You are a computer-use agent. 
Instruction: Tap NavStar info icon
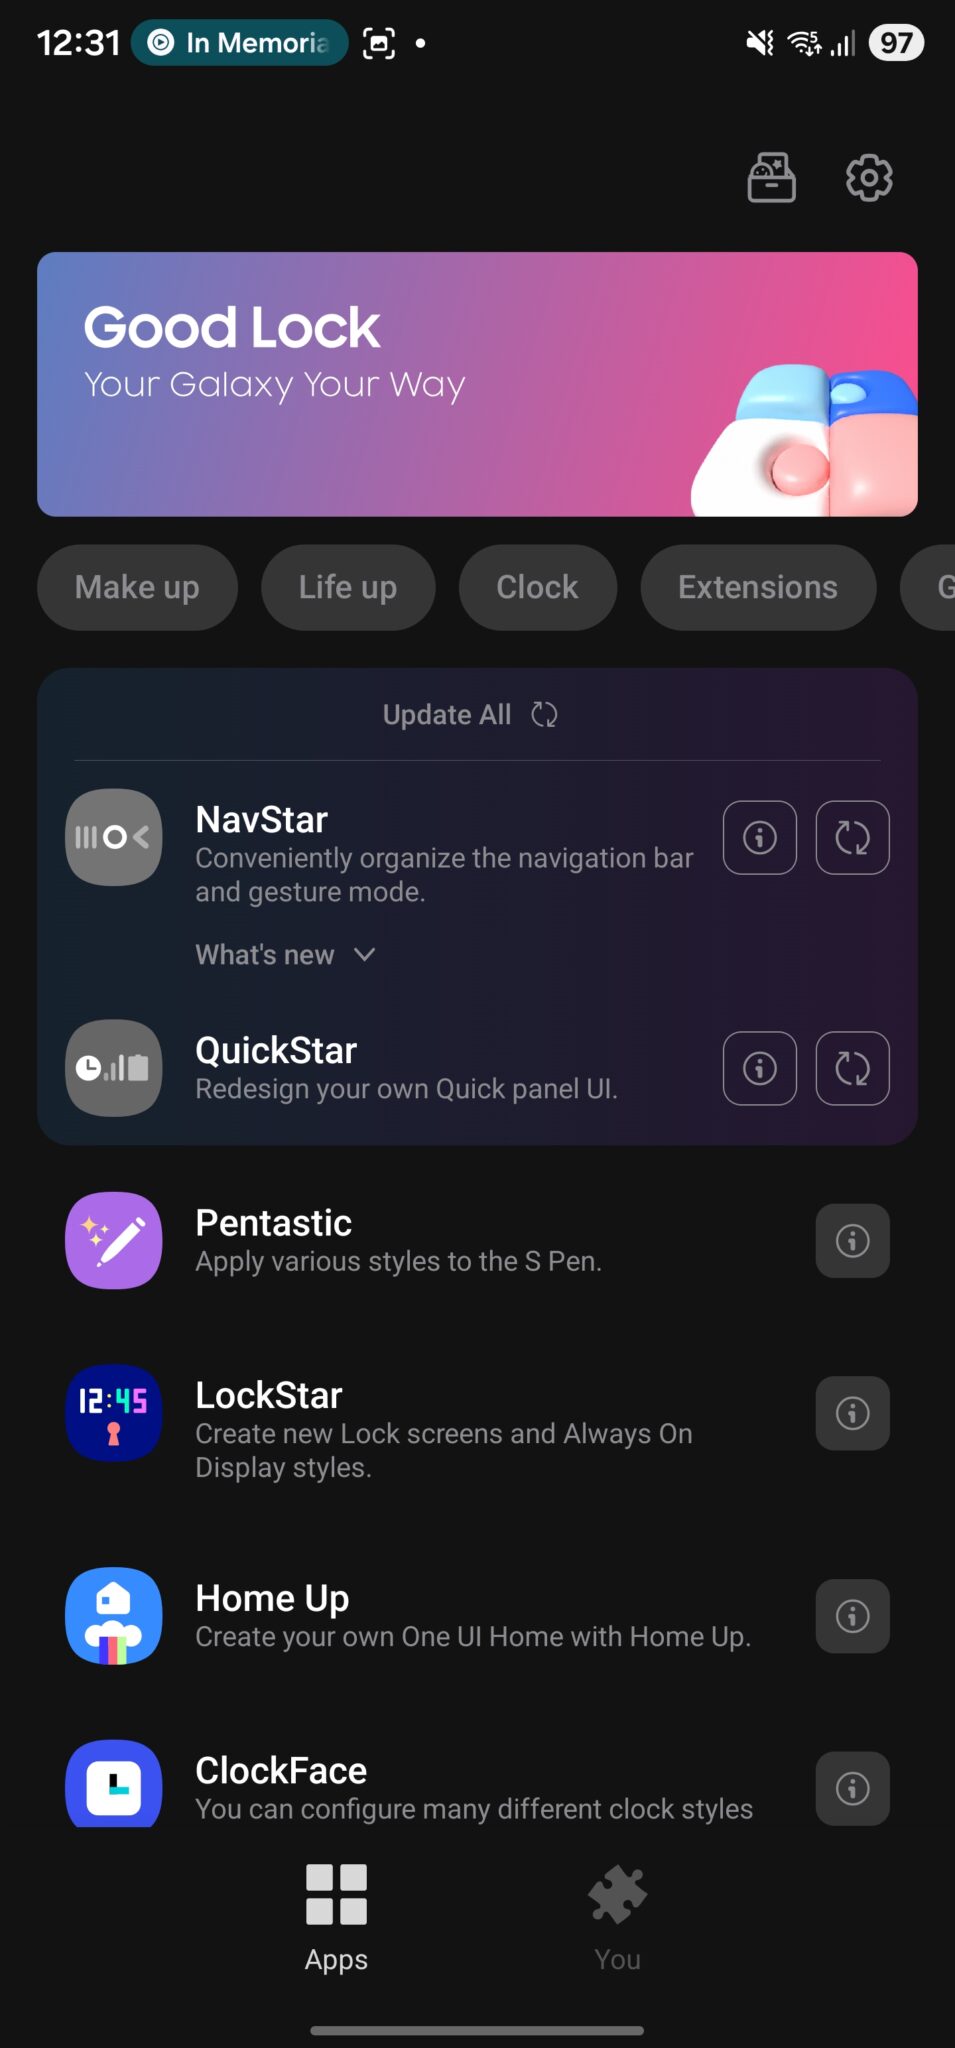click(760, 838)
